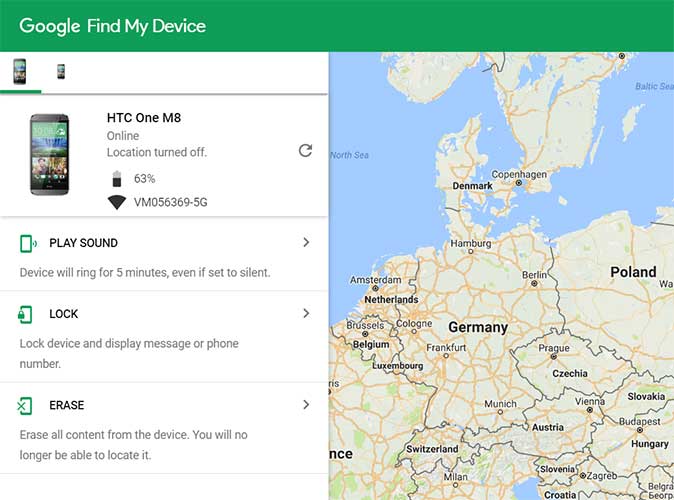
Task: Click the HTC One M8 device name
Action: pos(144,118)
